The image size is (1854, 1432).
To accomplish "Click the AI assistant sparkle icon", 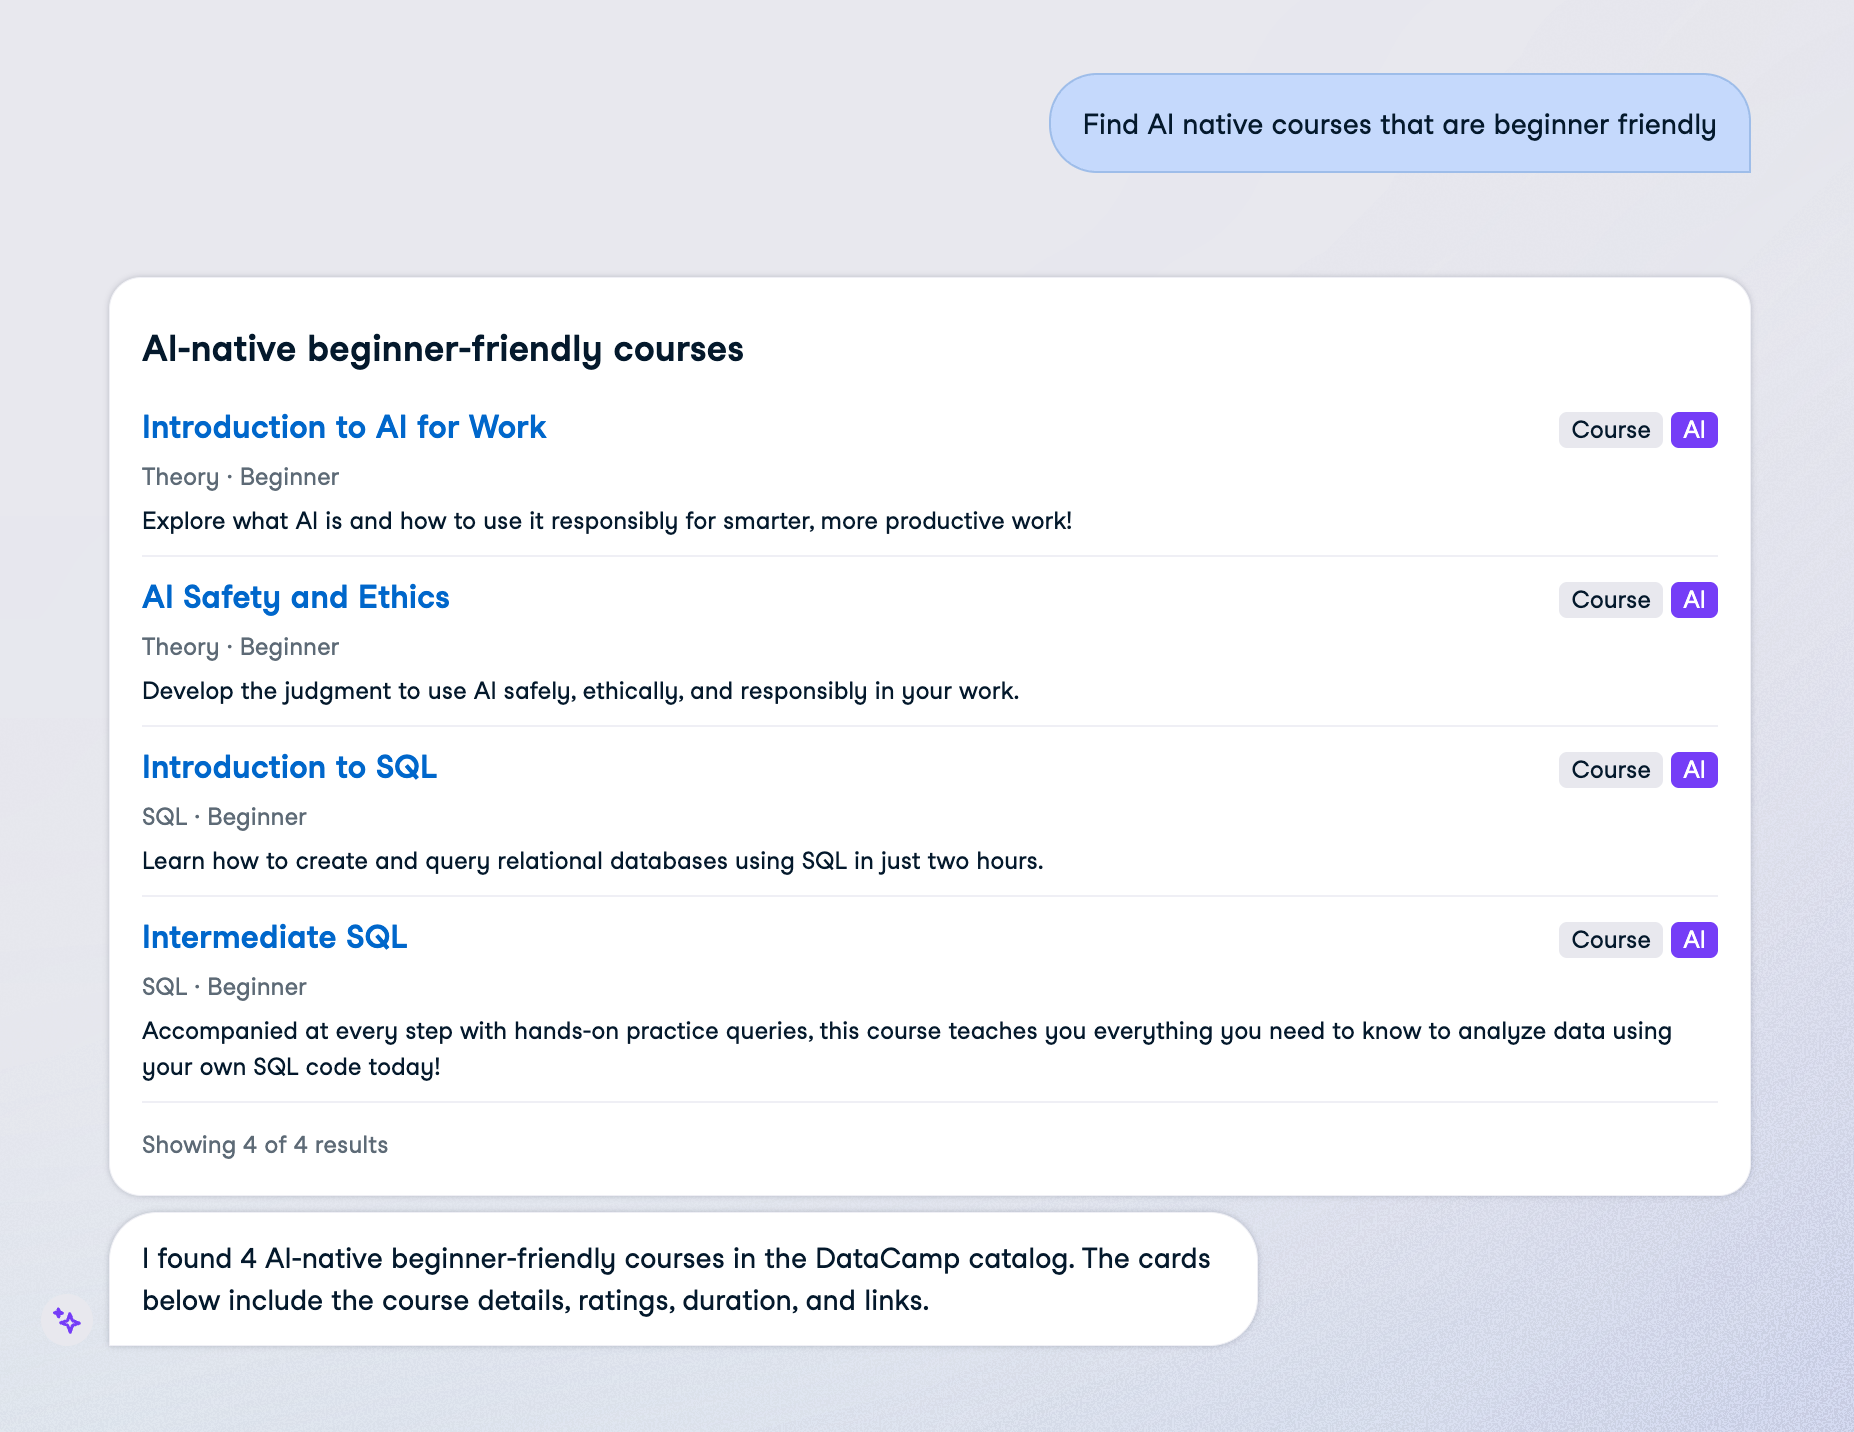I will (67, 1321).
